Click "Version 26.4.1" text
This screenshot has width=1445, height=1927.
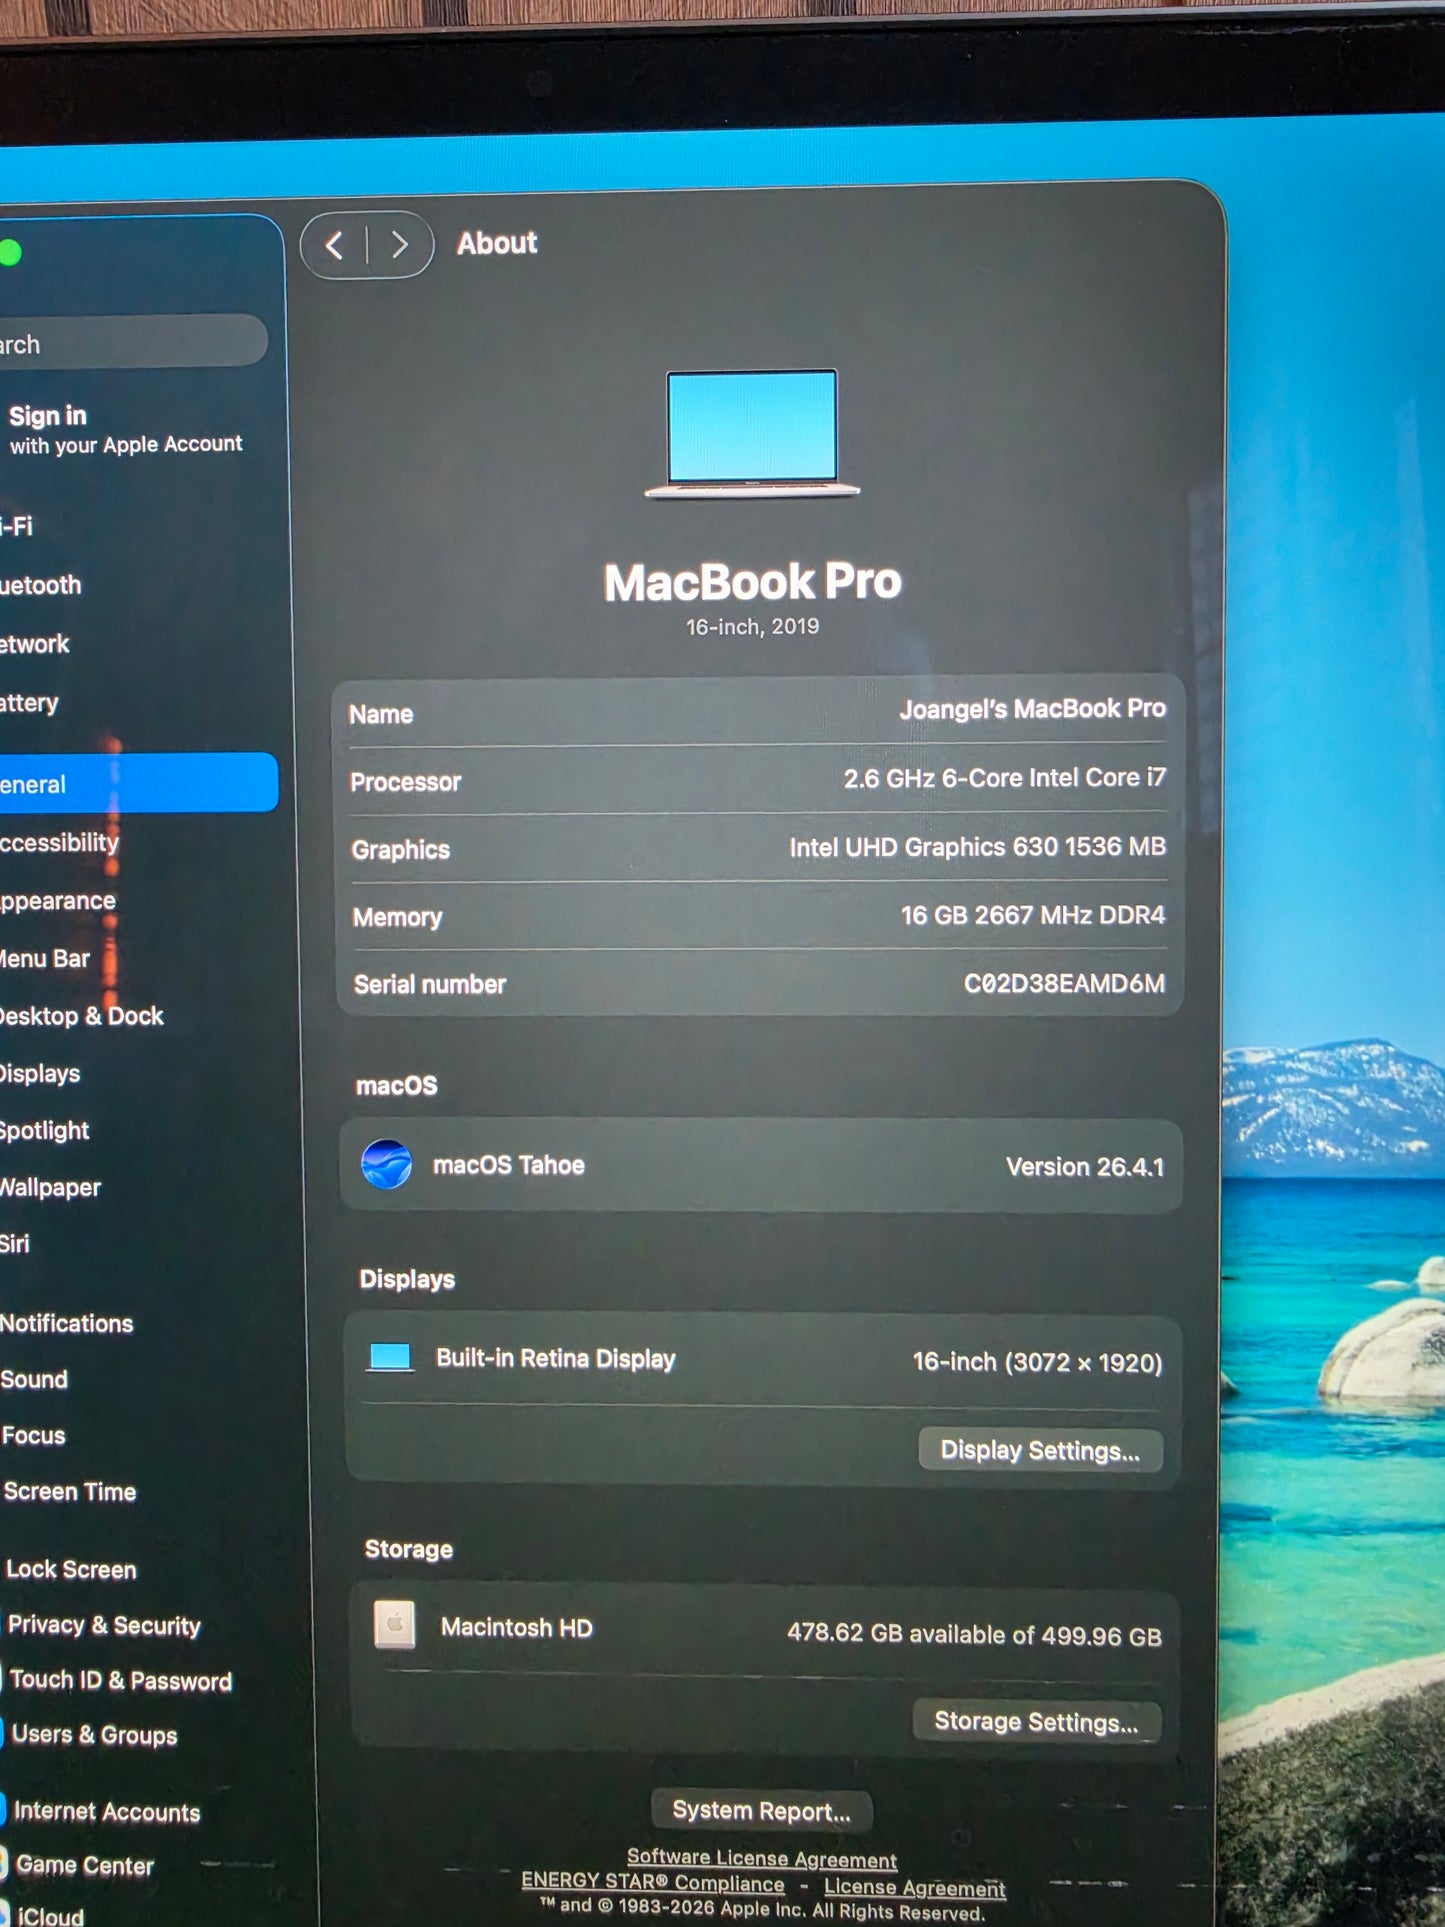click(x=1085, y=1166)
